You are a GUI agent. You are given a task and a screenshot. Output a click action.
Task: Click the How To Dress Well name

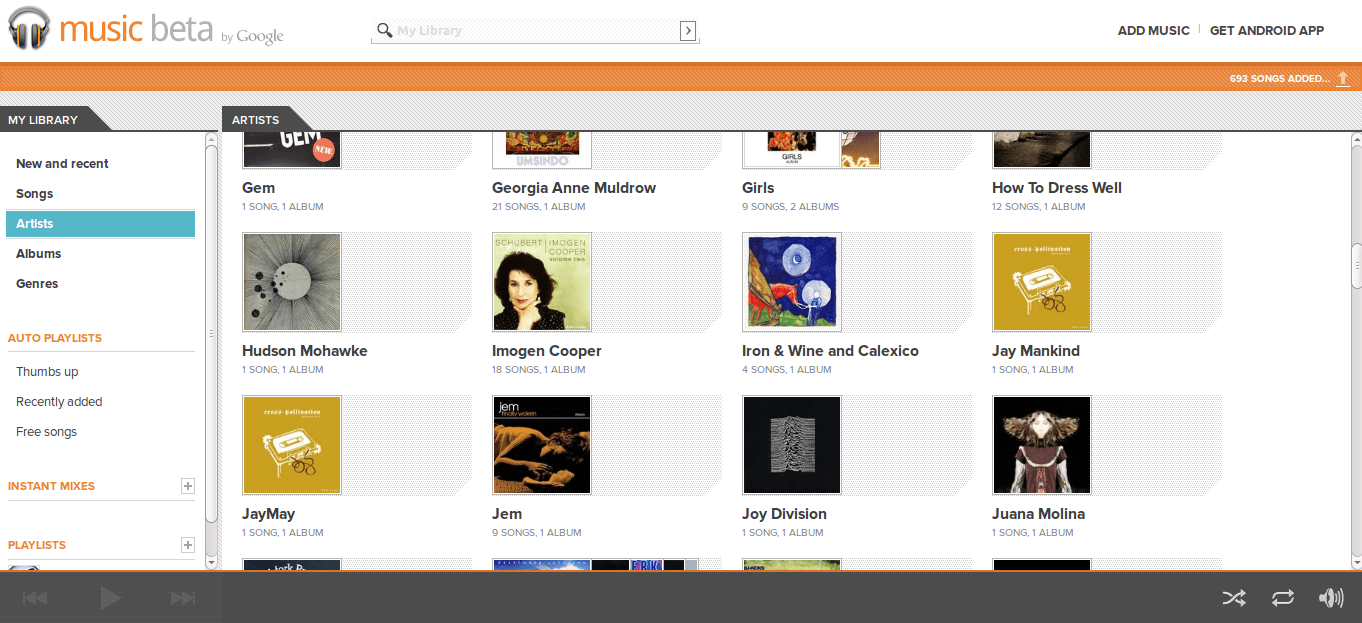click(x=1057, y=188)
